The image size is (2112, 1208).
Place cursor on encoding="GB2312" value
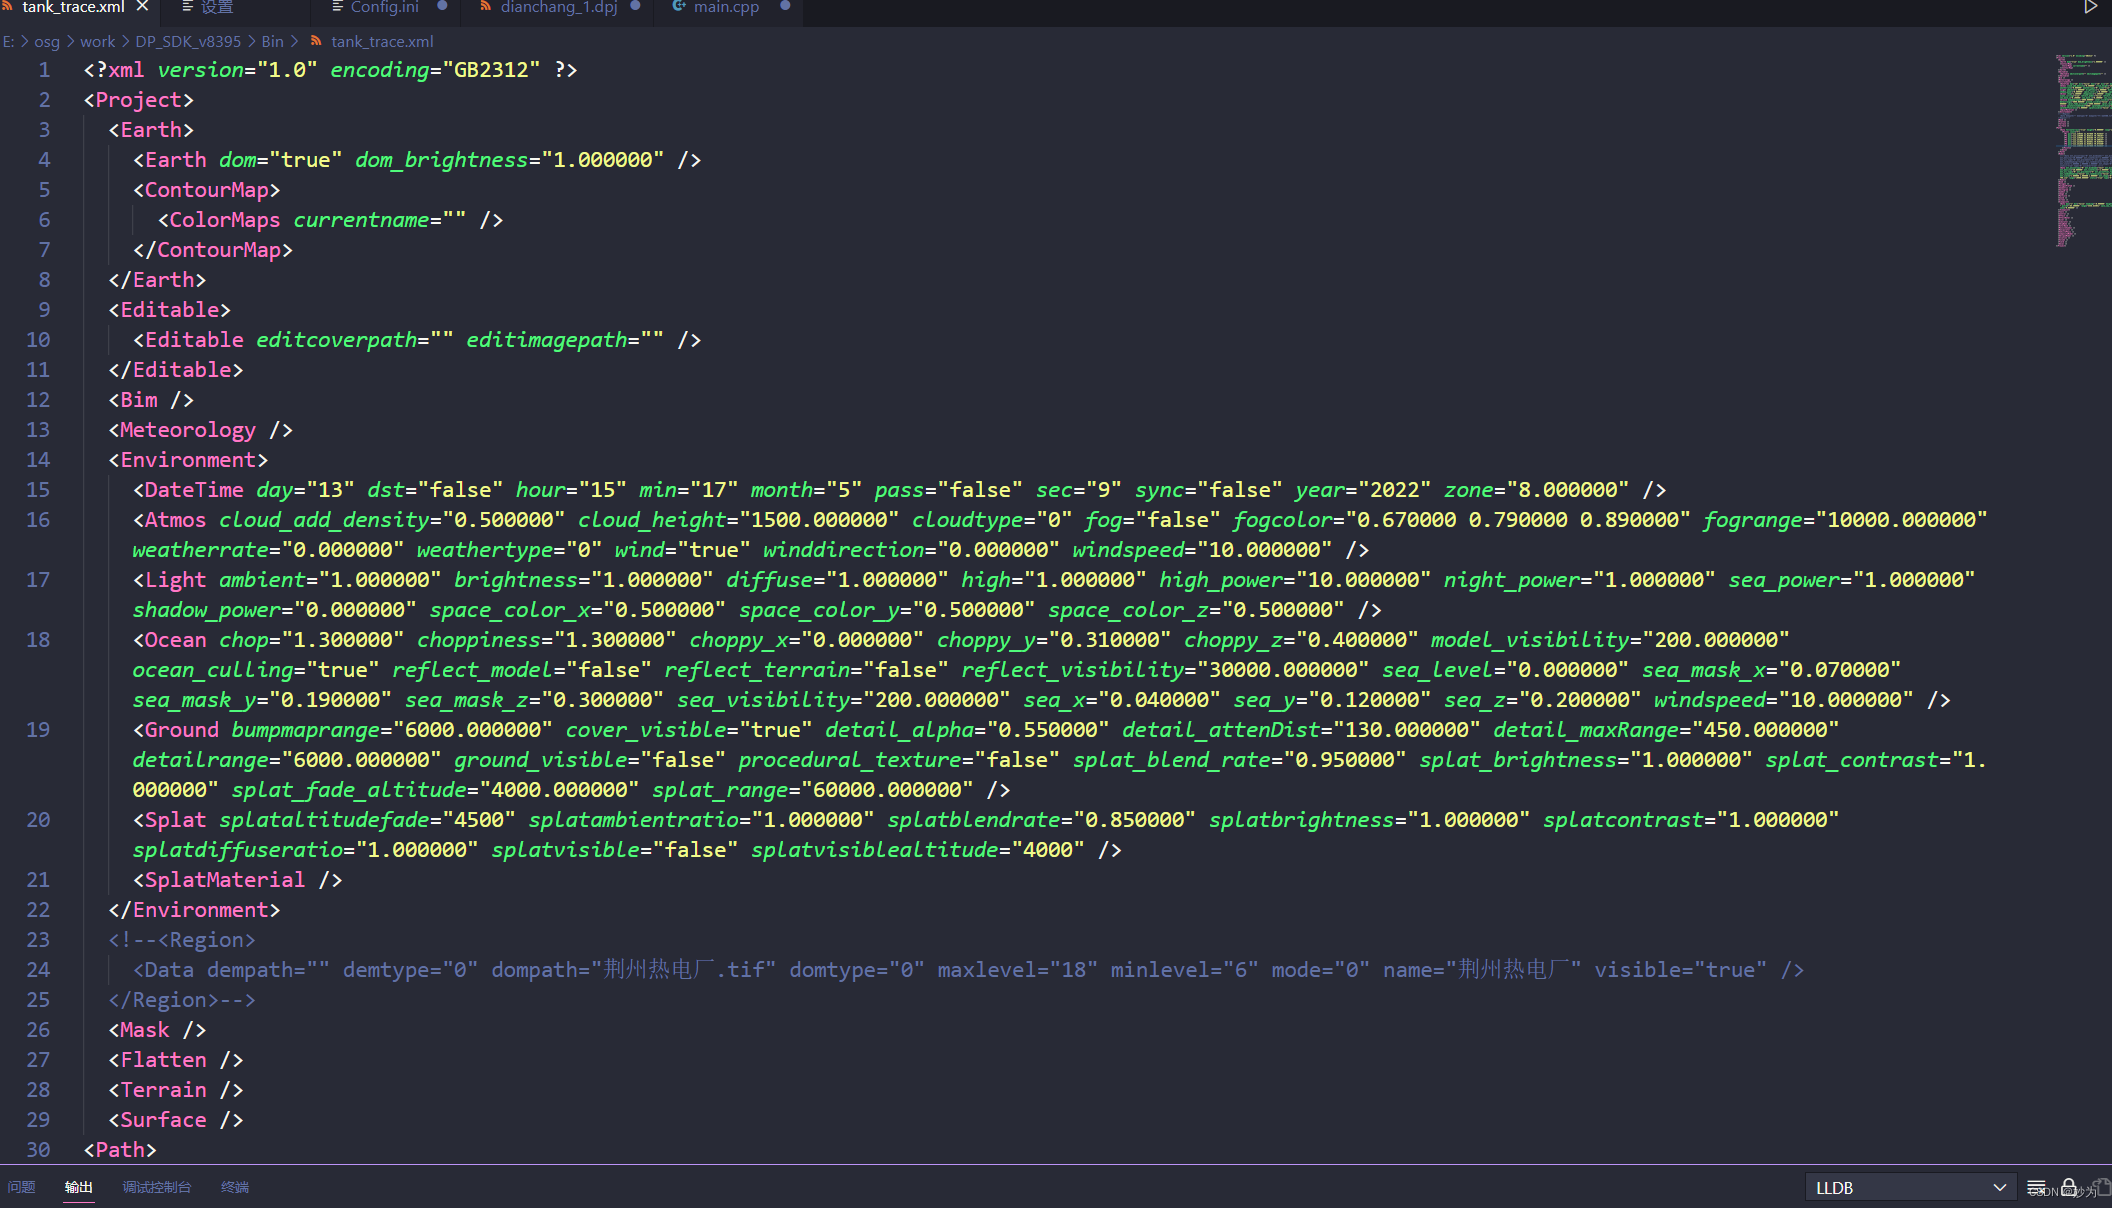[x=492, y=70]
